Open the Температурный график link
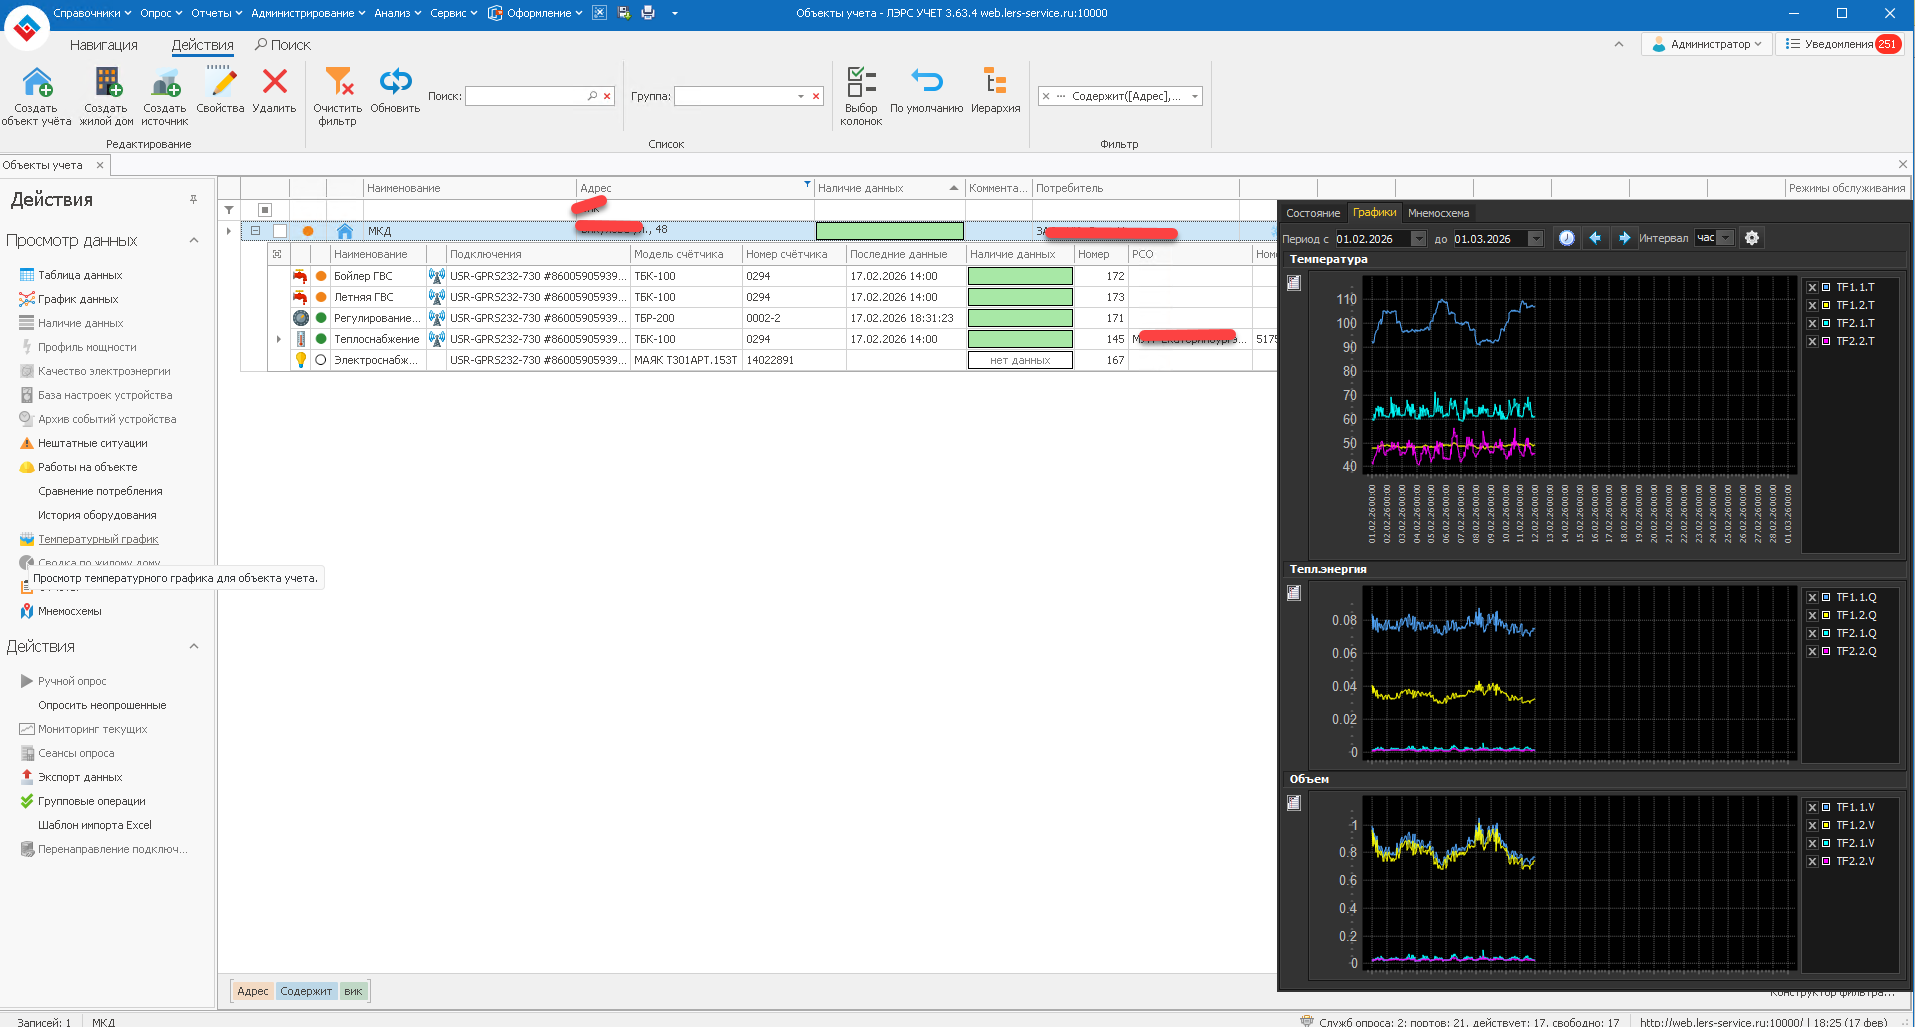The width and height of the screenshot is (1915, 1027). click(x=98, y=539)
